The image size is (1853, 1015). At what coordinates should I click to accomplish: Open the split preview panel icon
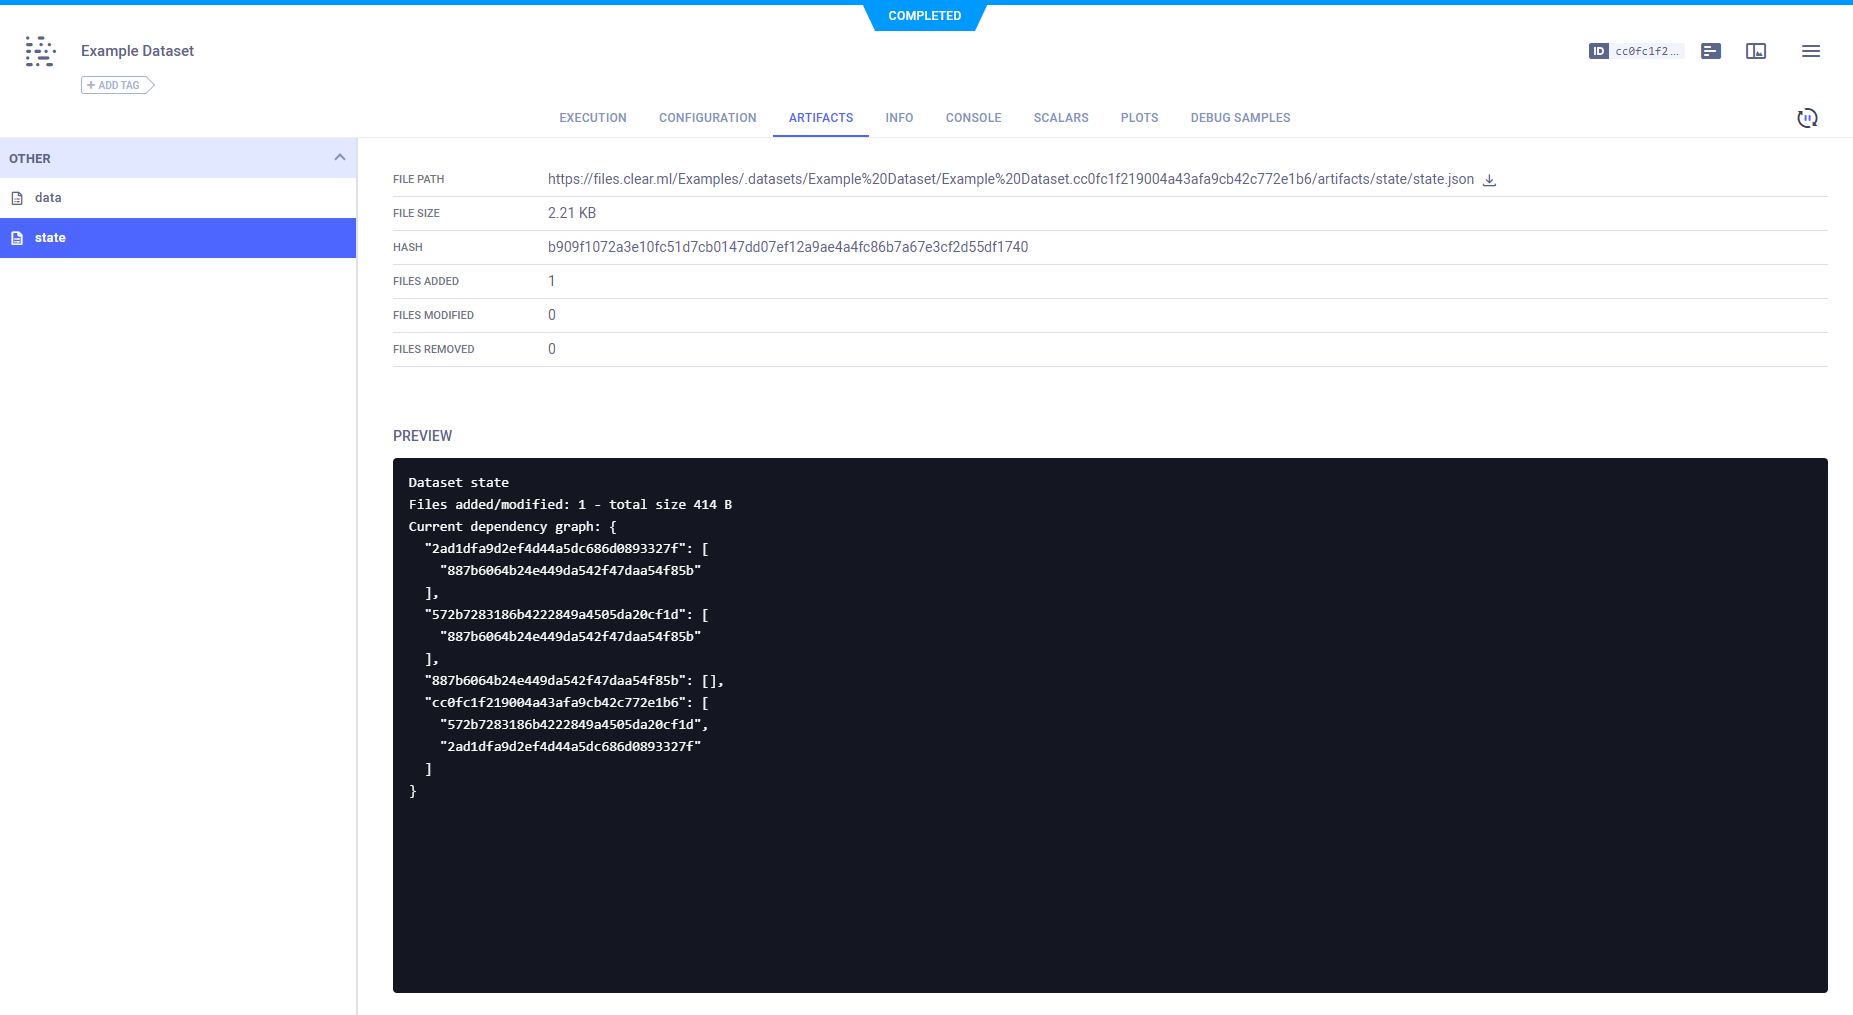click(x=1757, y=51)
